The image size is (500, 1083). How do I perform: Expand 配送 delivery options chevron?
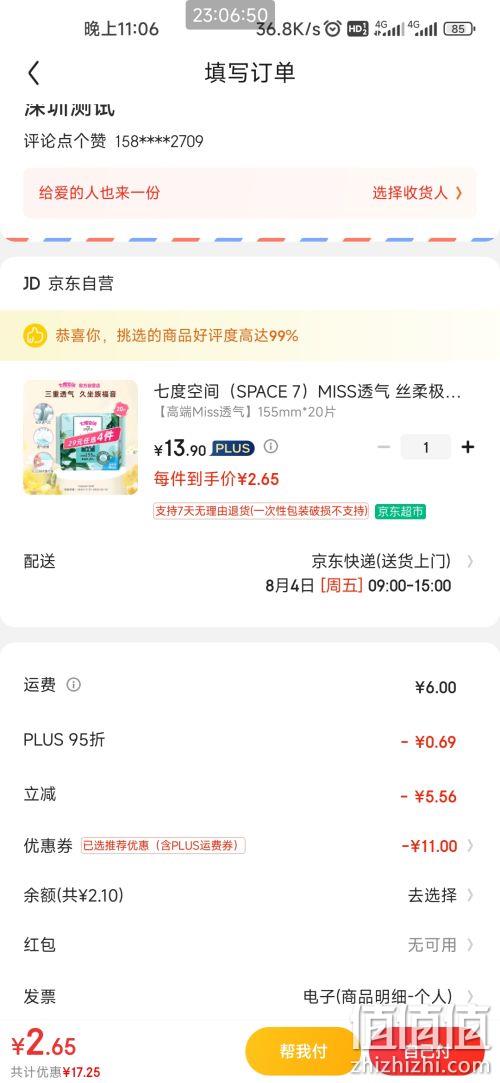click(470, 562)
